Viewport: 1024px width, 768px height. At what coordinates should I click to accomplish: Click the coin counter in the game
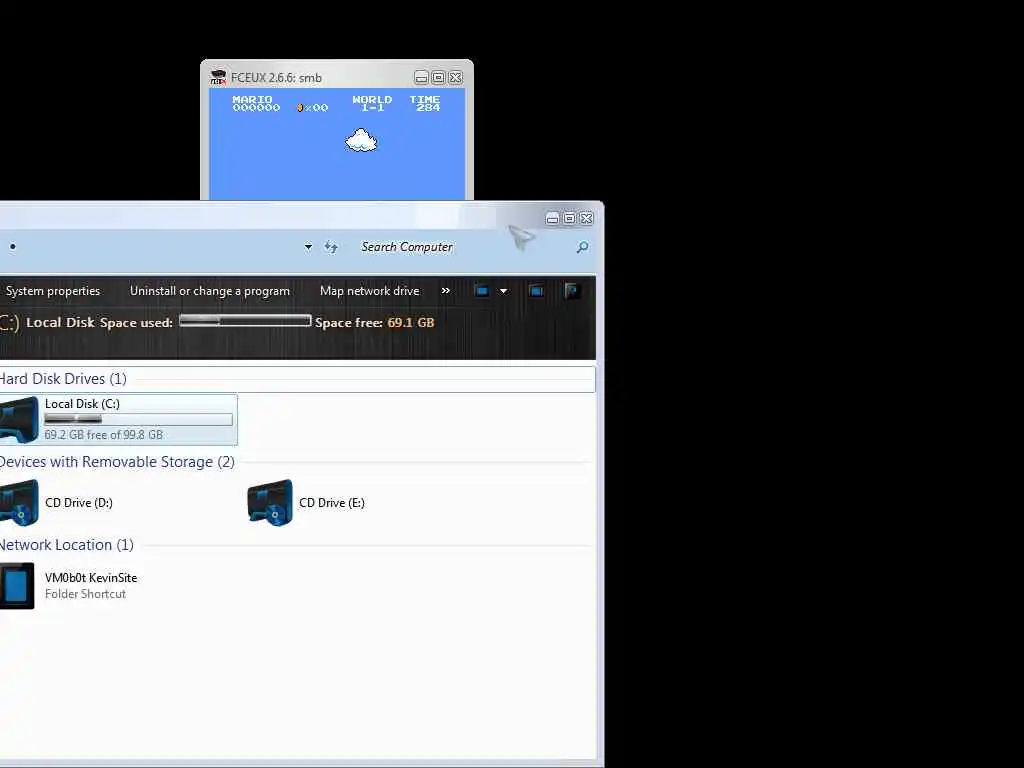(x=313, y=108)
